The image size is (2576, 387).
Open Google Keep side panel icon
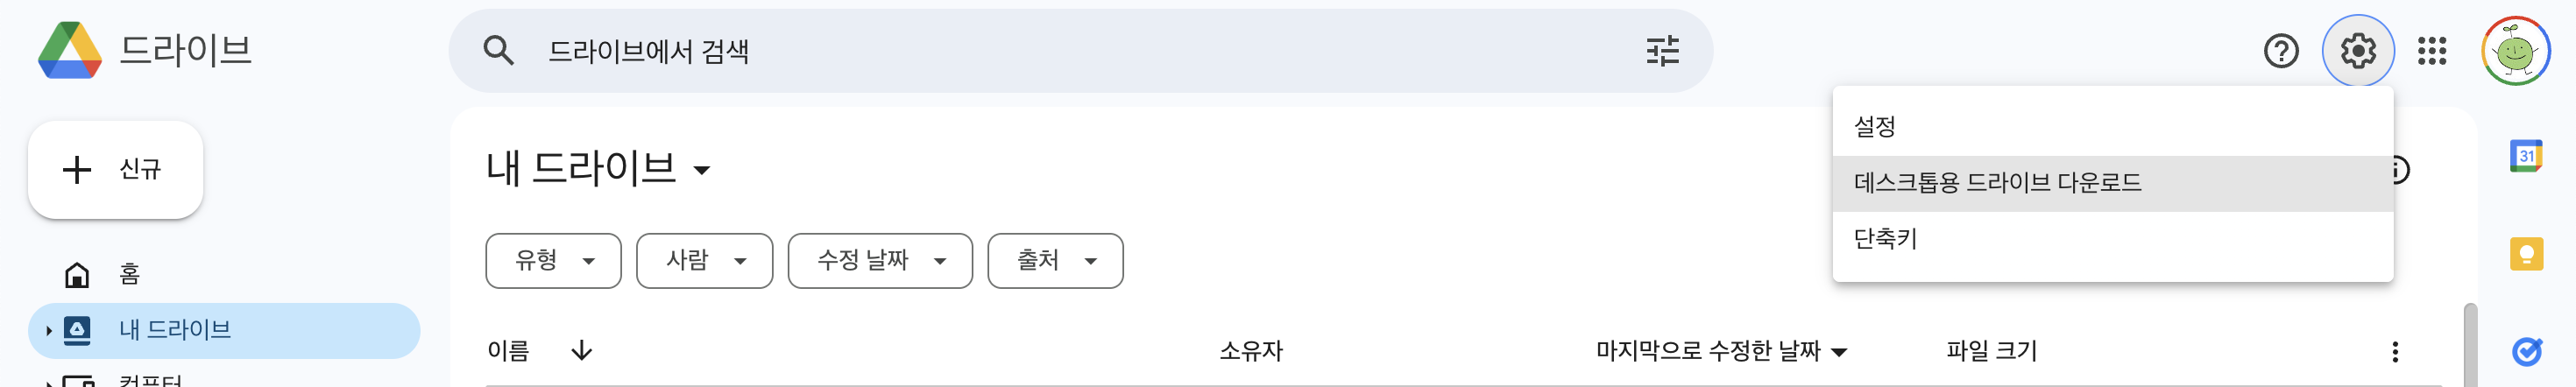point(2526,253)
